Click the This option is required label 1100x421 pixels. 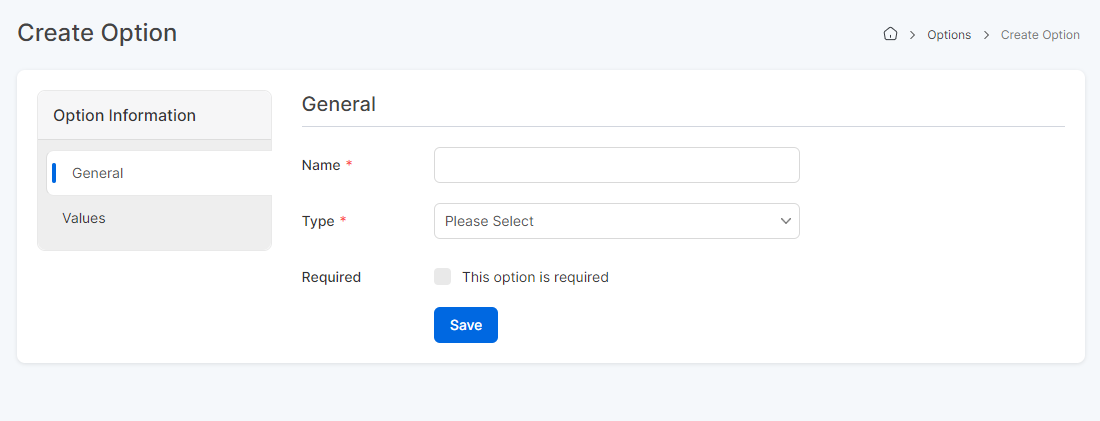pyautogui.click(x=535, y=277)
